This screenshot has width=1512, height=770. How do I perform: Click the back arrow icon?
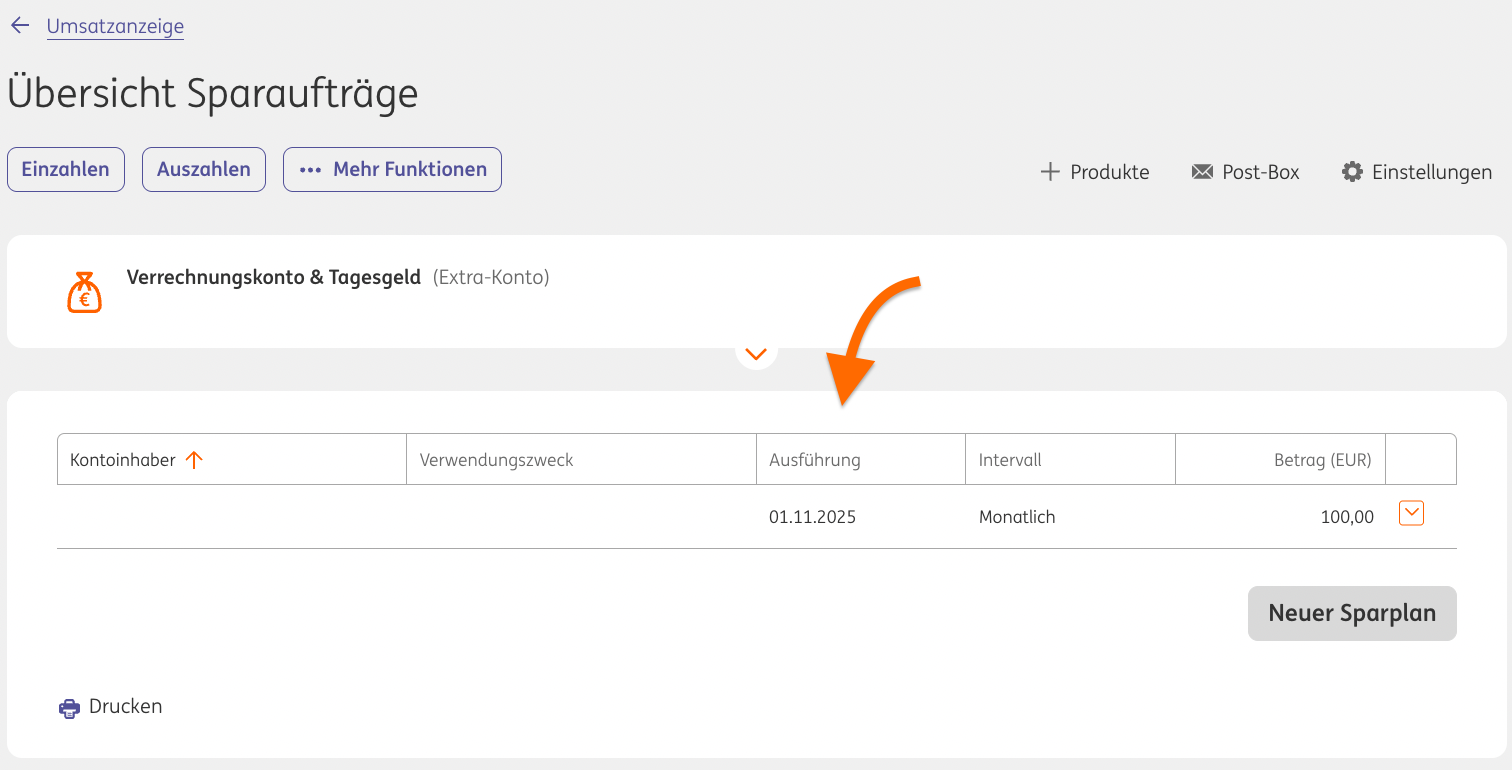coord(20,26)
